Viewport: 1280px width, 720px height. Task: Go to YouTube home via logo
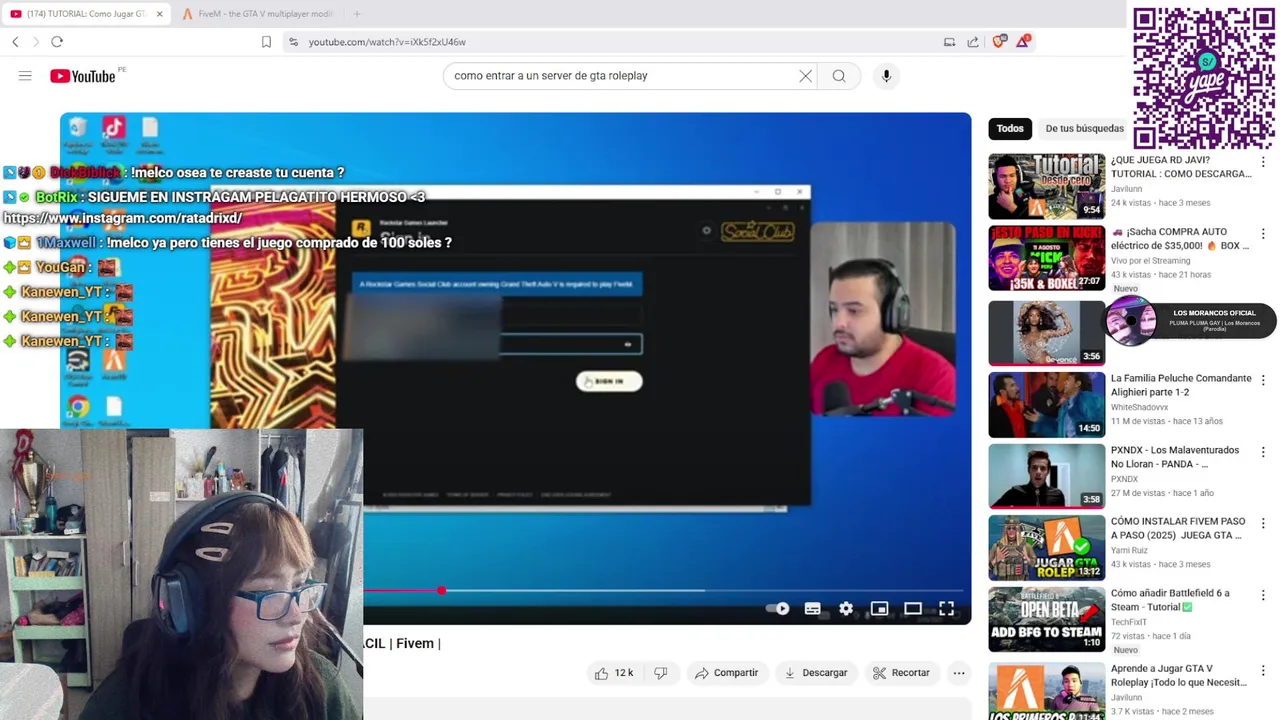[83, 76]
